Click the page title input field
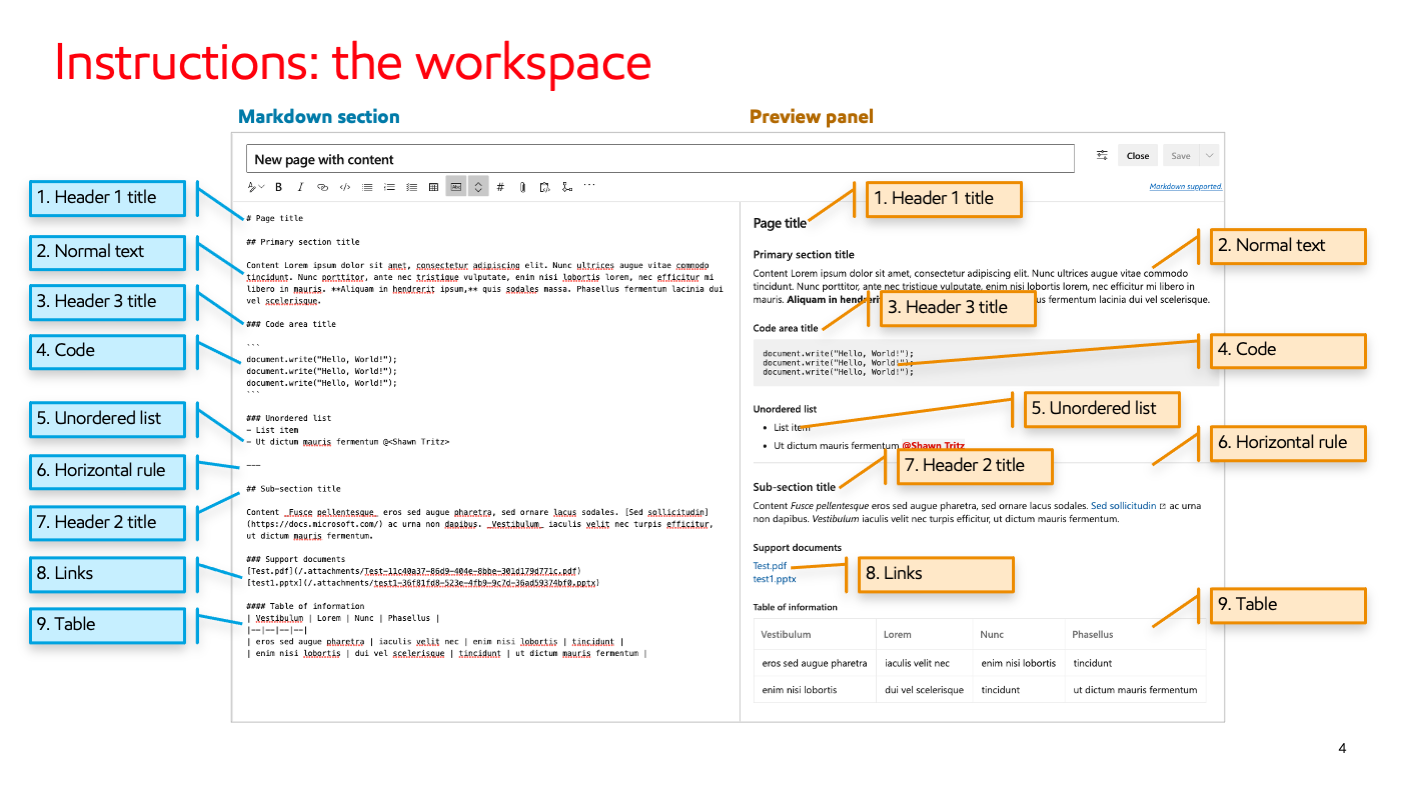Viewport: 1401px width, 788px height. point(660,159)
